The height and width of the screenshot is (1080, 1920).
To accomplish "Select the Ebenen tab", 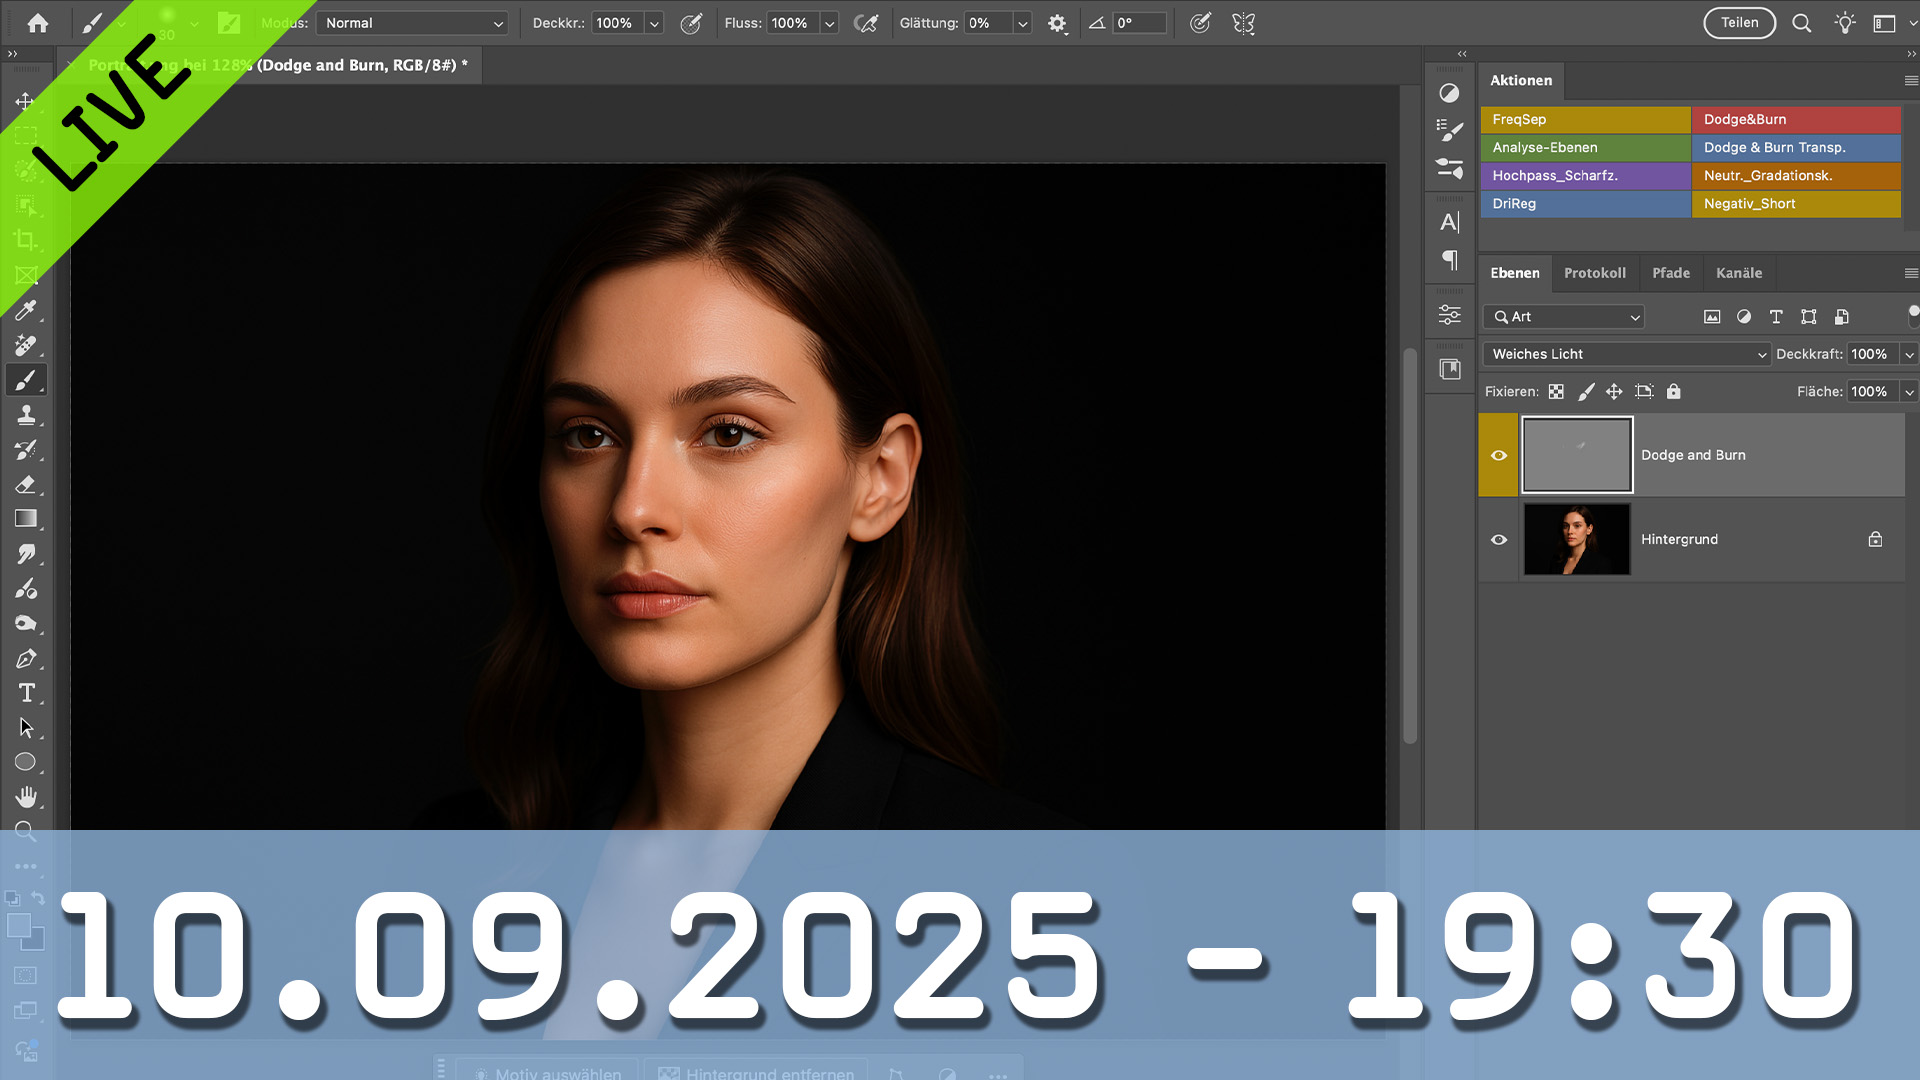I will point(1515,273).
